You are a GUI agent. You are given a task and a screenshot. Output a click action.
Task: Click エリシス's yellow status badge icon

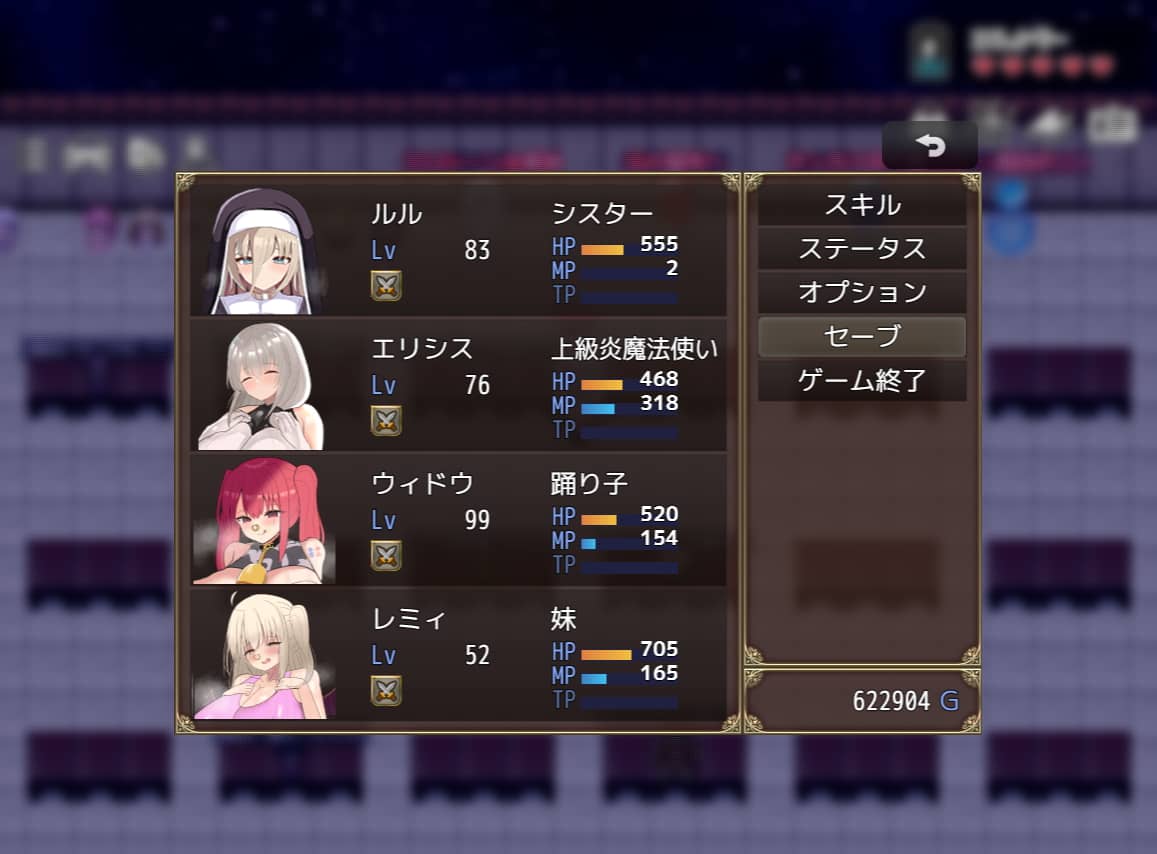(x=386, y=421)
